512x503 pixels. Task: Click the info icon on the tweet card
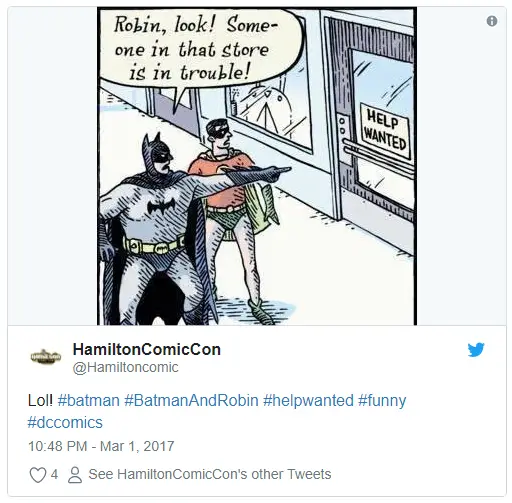pyautogui.click(x=492, y=21)
